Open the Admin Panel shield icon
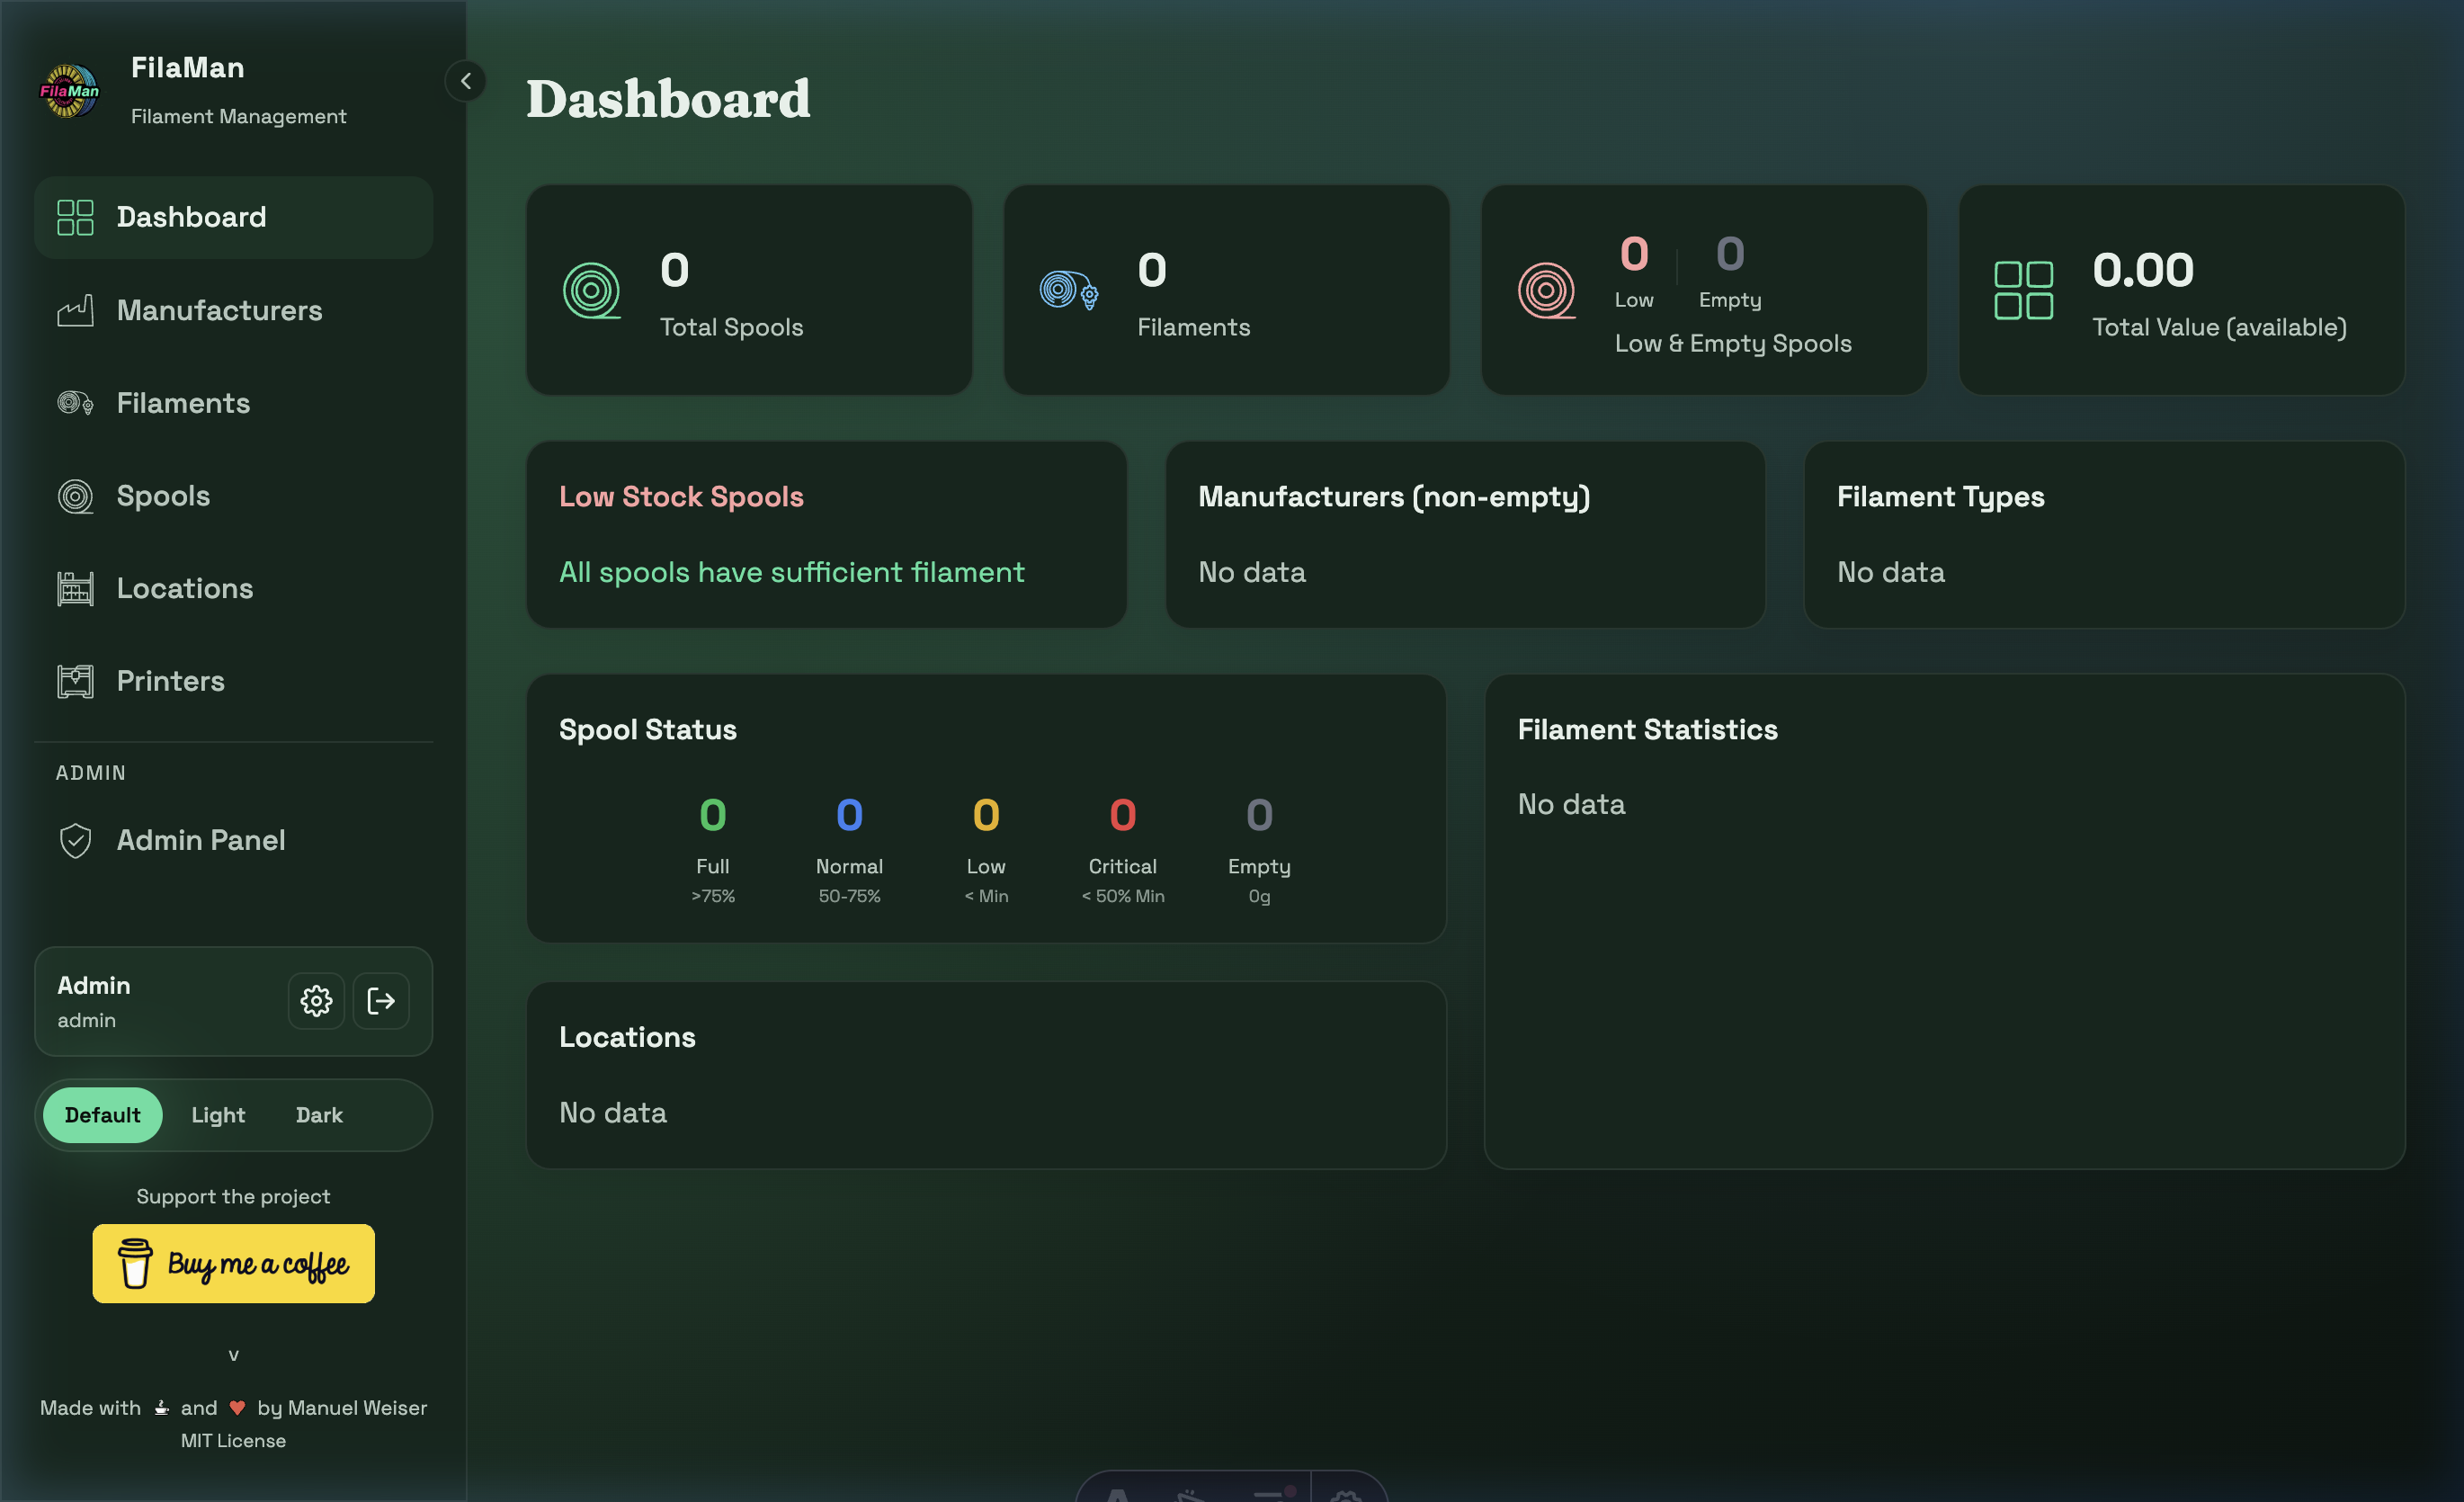2464x1502 pixels. (x=75, y=840)
